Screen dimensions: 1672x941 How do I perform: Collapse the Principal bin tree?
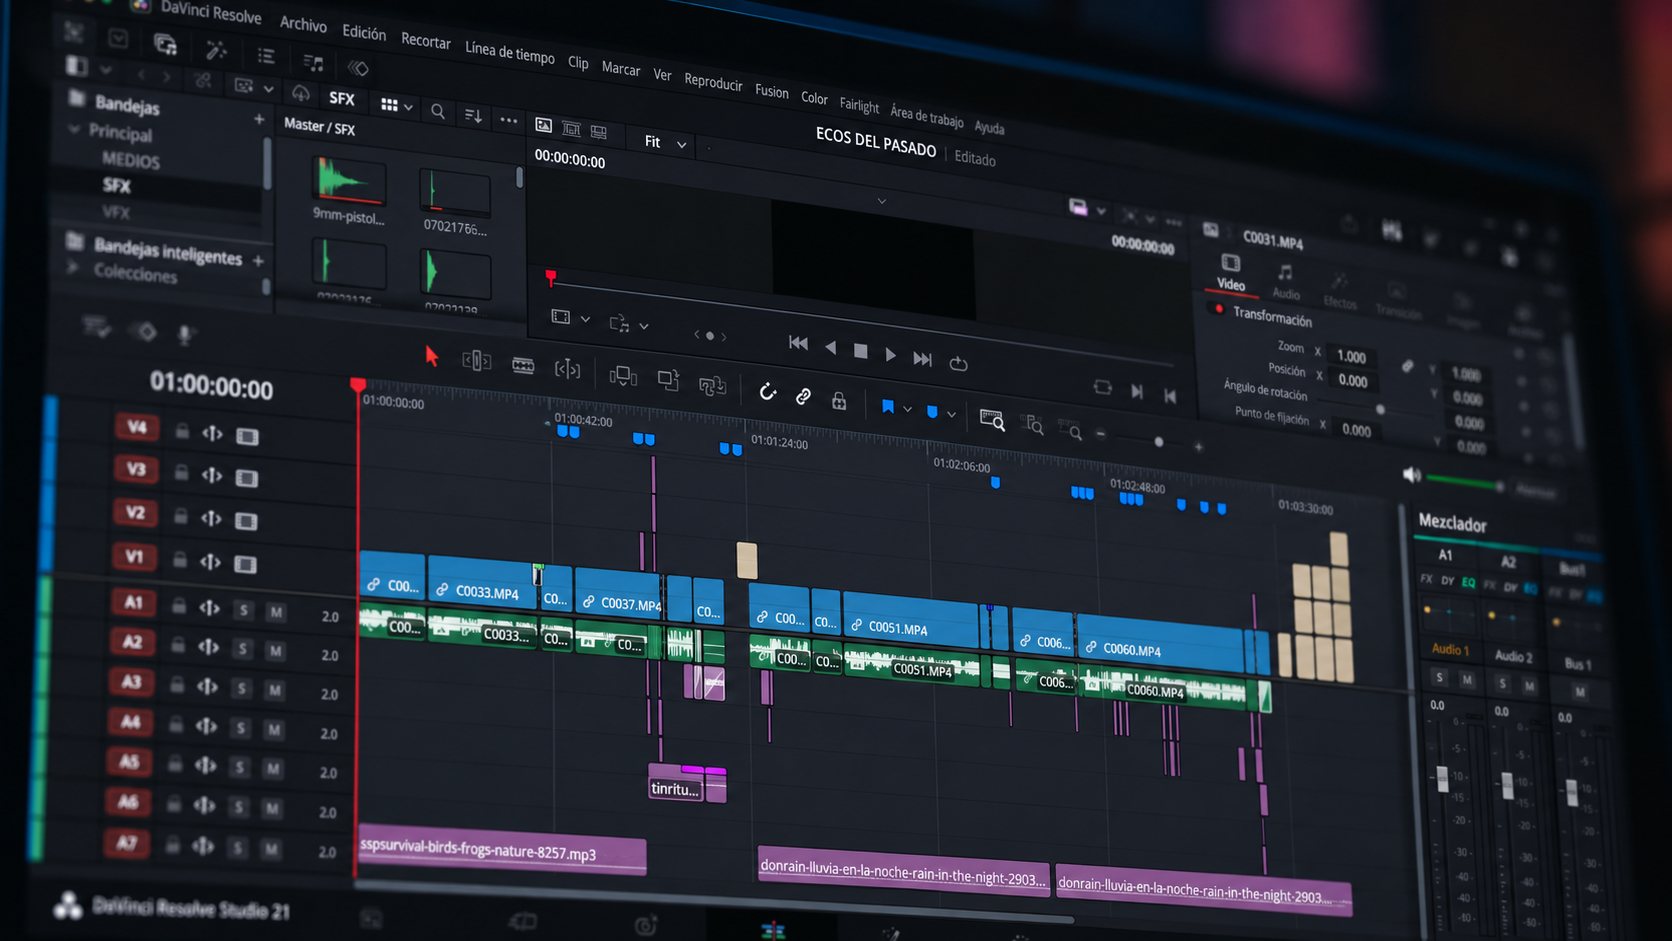[74, 129]
